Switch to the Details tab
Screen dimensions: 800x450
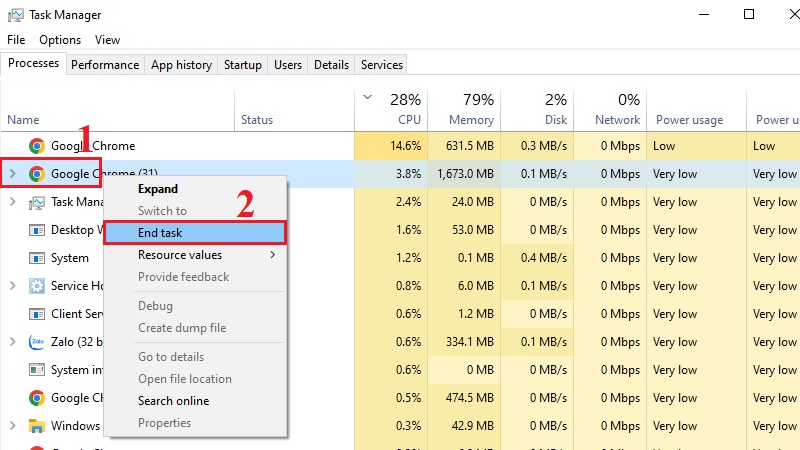[x=332, y=65]
